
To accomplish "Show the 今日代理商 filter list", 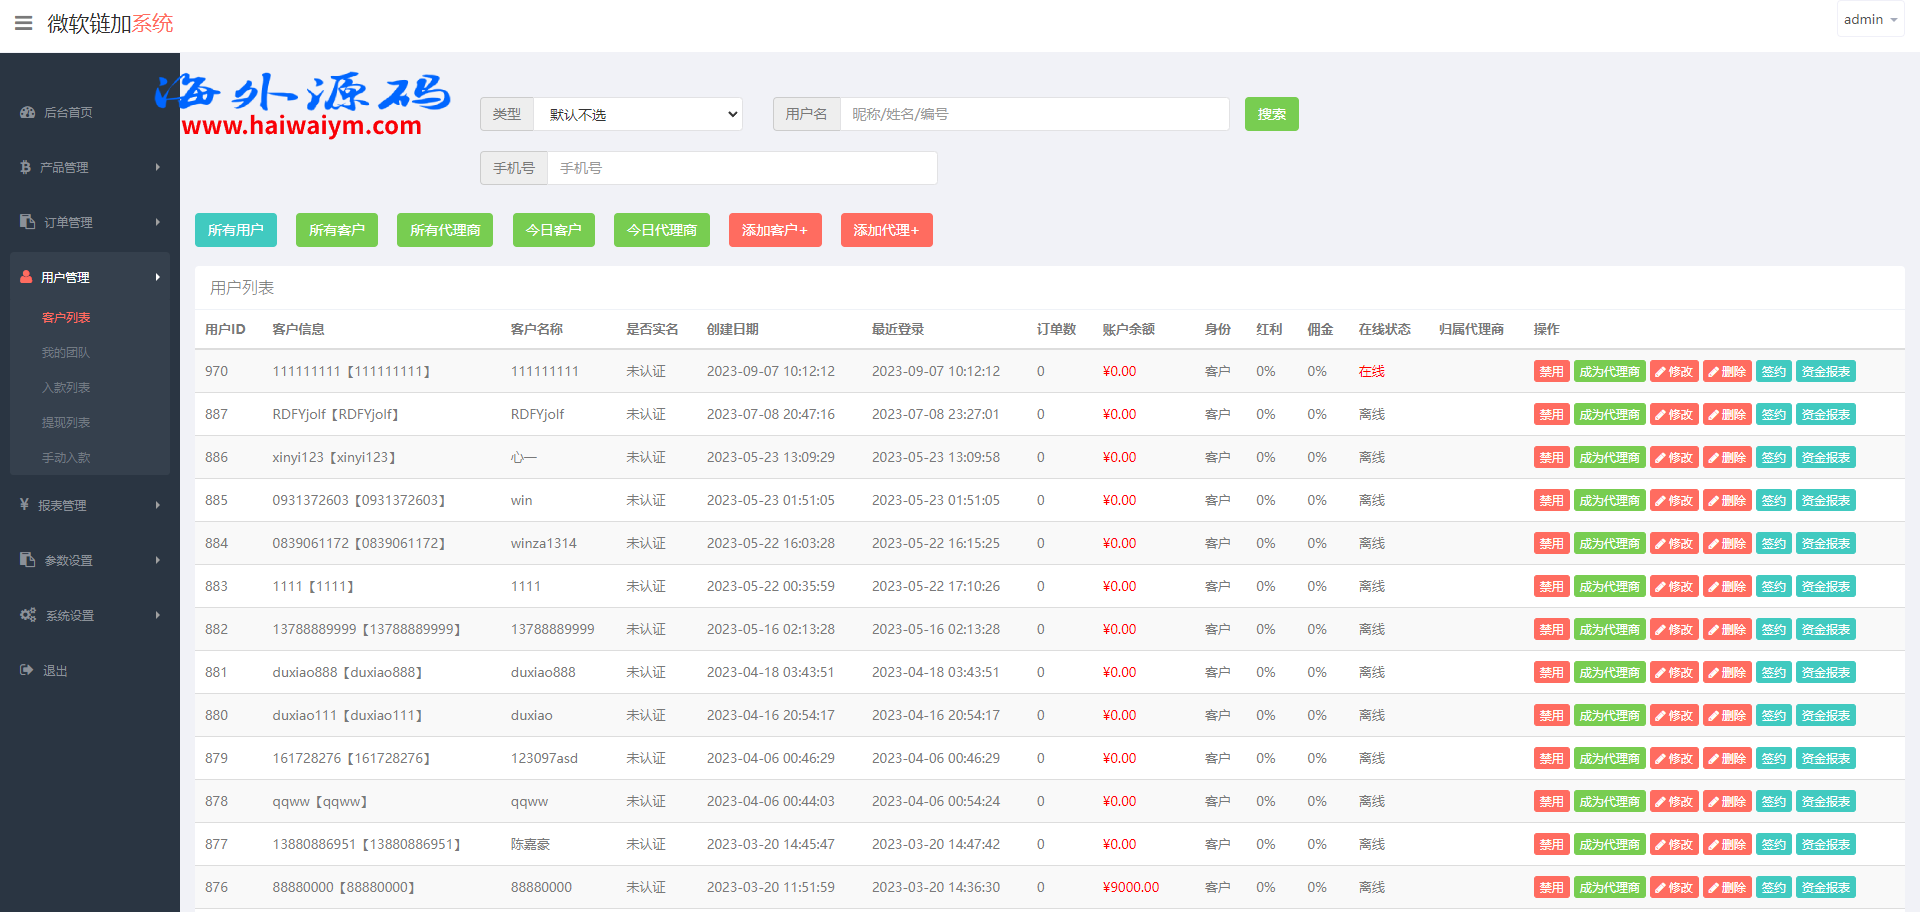I will pos(662,230).
